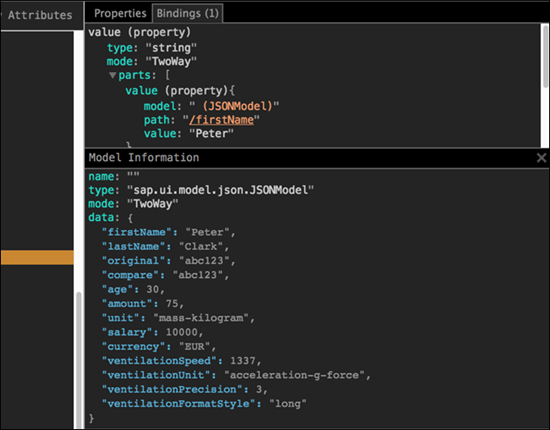Click the Model Information header title
Screen dimensions: 550x430
(x=144, y=158)
